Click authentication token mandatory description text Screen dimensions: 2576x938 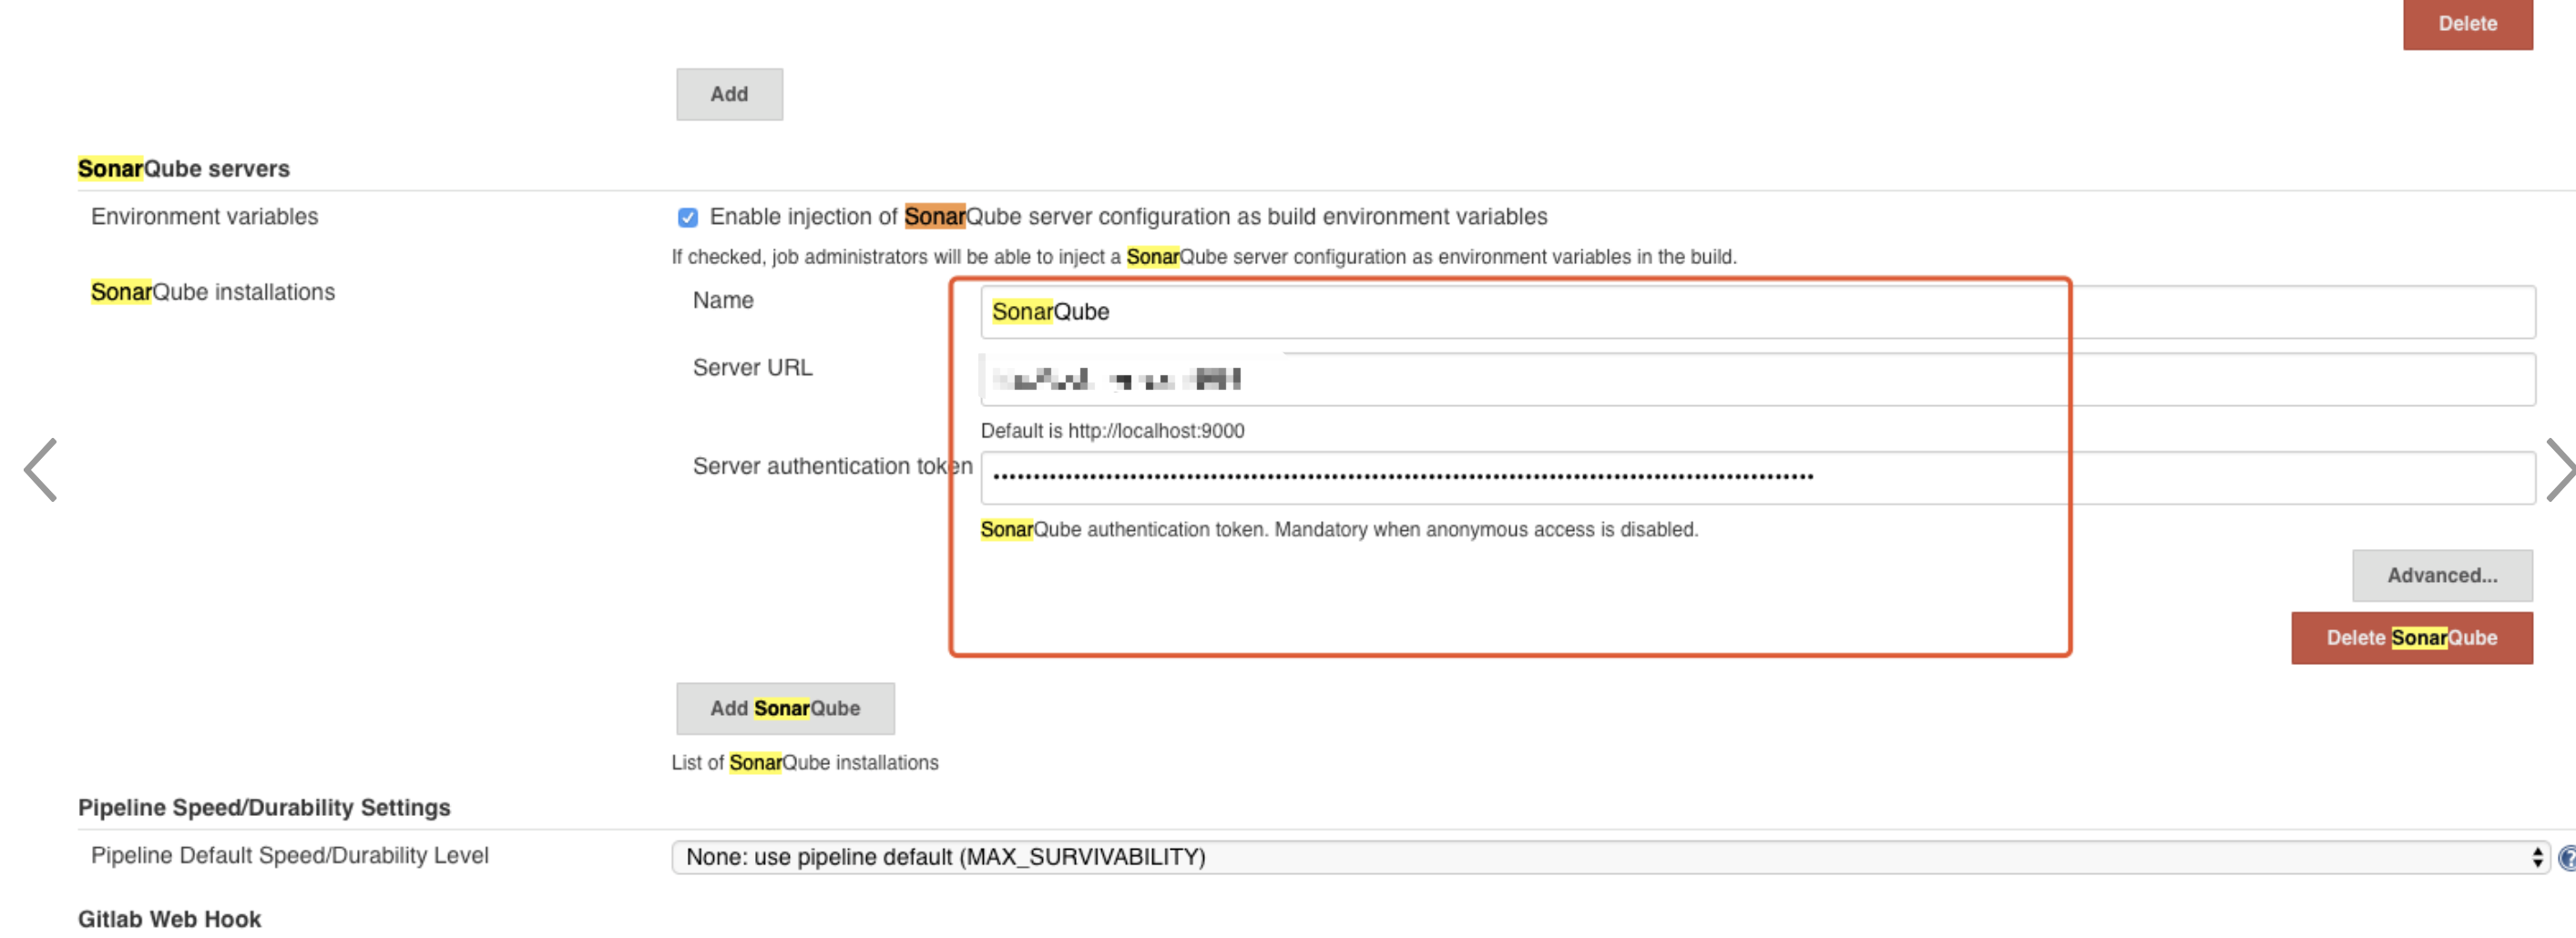1339,529
